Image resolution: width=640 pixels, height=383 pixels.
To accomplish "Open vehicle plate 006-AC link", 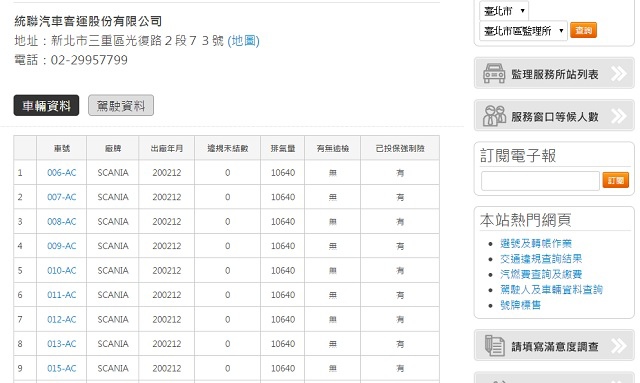I will click(x=62, y=173).
